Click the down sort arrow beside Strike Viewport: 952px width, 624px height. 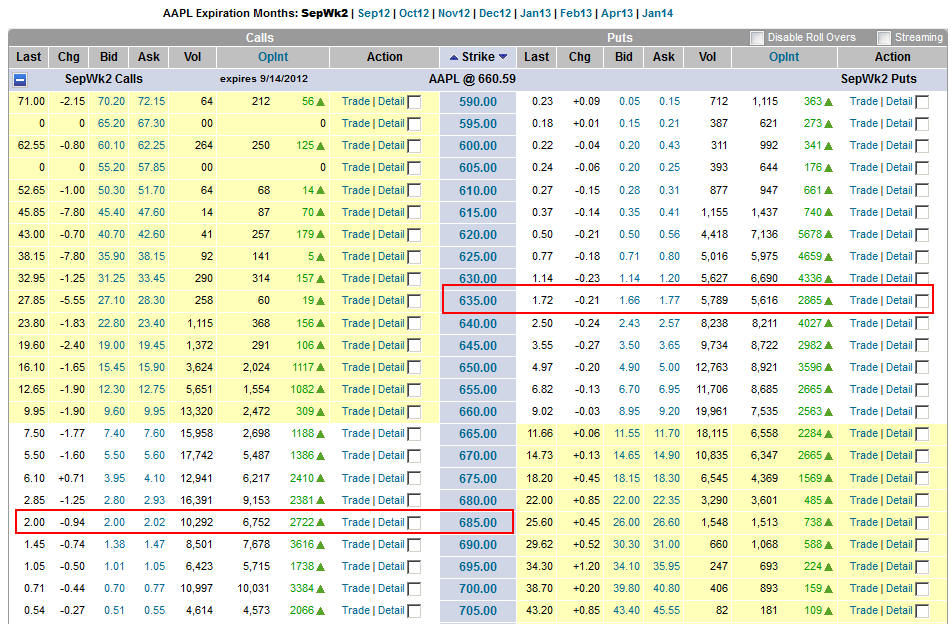pyautogui.click(x=503, y=57)
